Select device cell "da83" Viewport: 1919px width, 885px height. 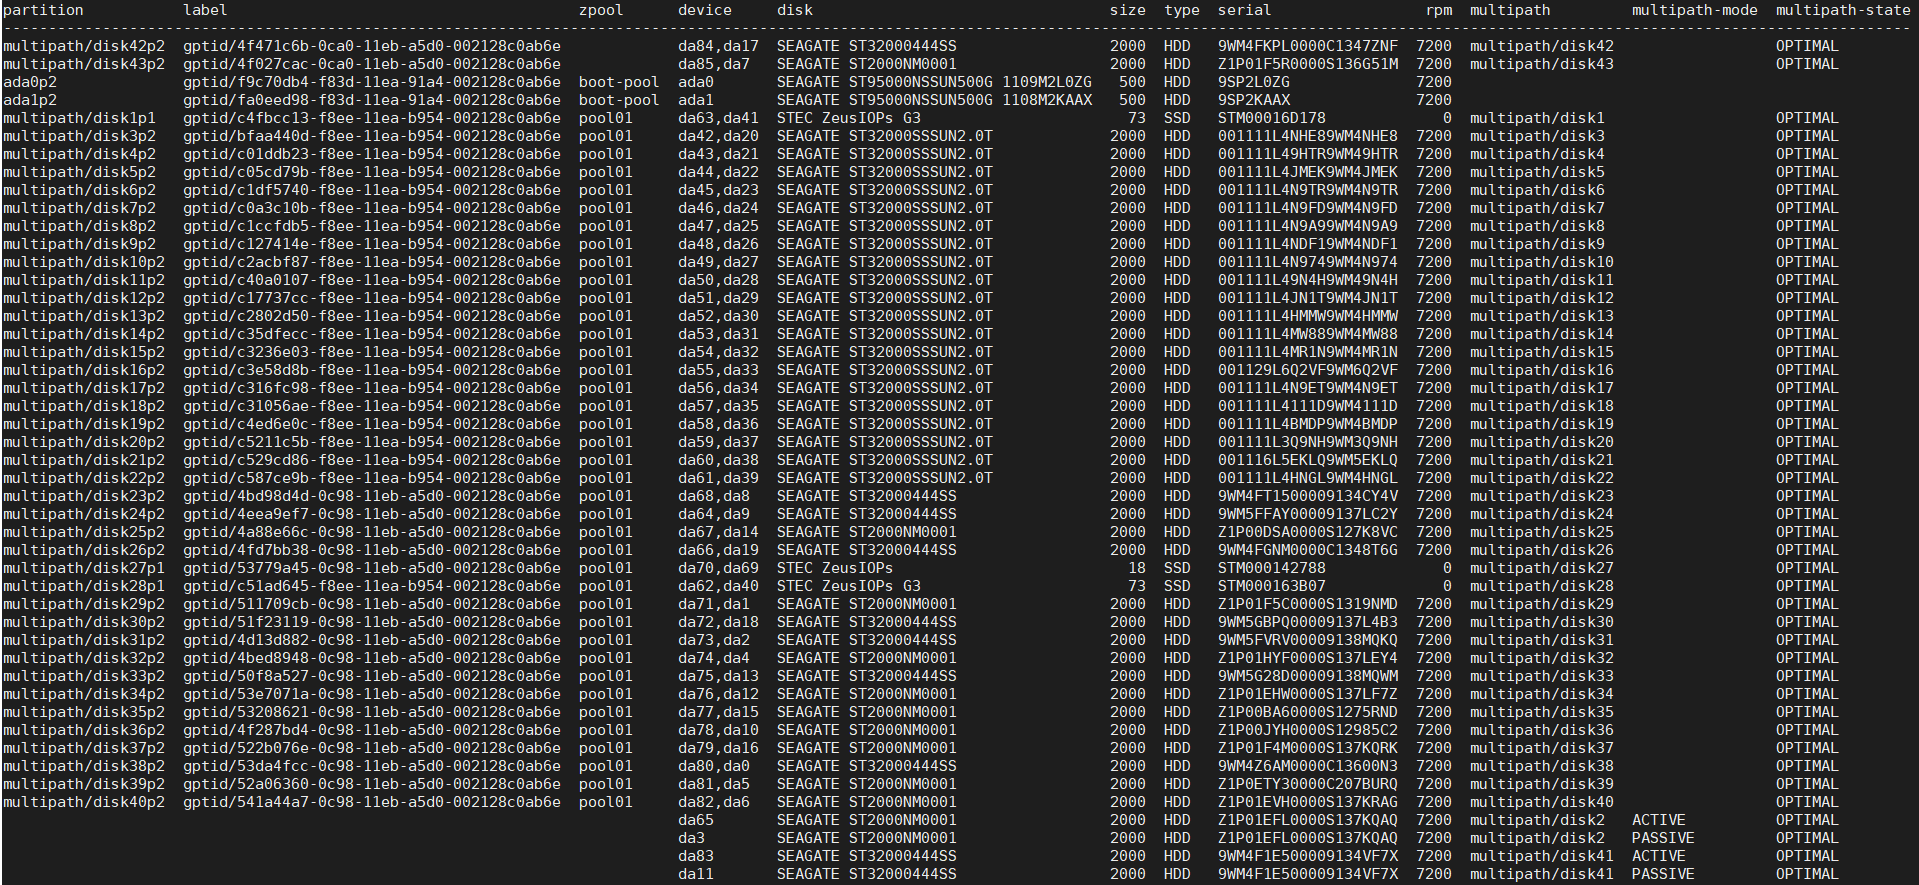696,856
